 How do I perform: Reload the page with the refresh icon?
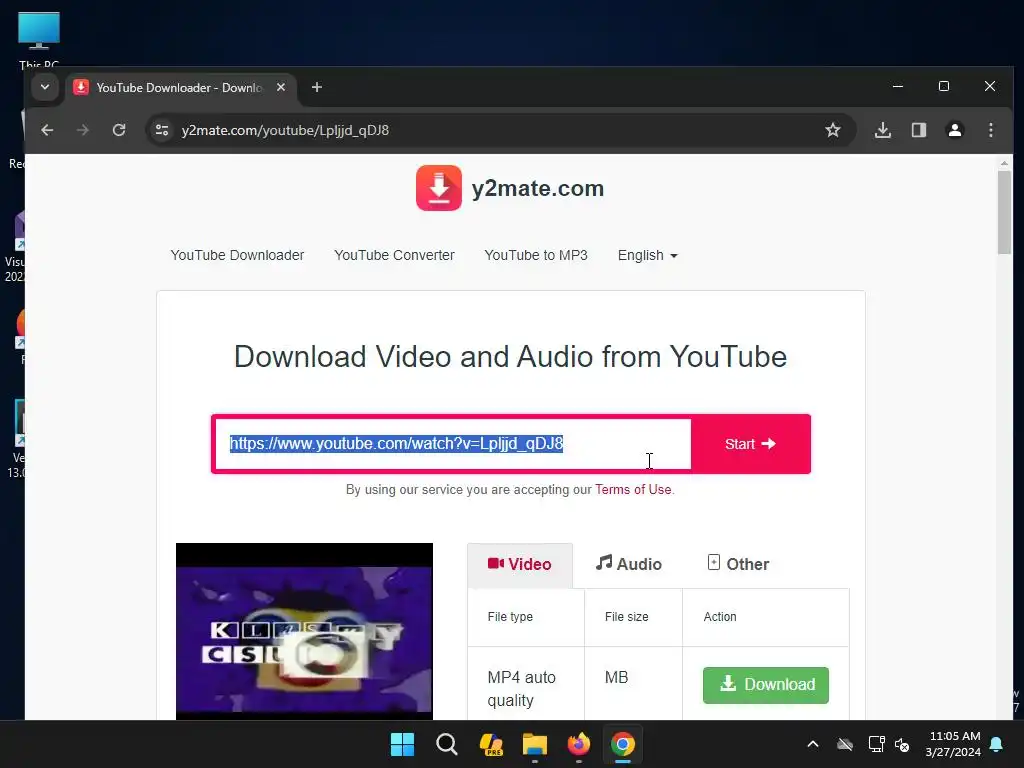click(x=119, y=130)
